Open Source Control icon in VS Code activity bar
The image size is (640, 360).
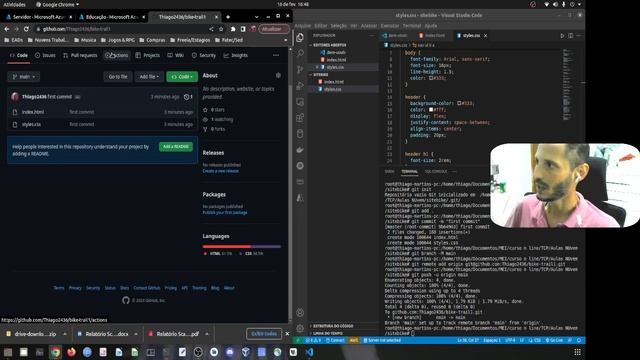pyautogui.click(x=300, y=69)
